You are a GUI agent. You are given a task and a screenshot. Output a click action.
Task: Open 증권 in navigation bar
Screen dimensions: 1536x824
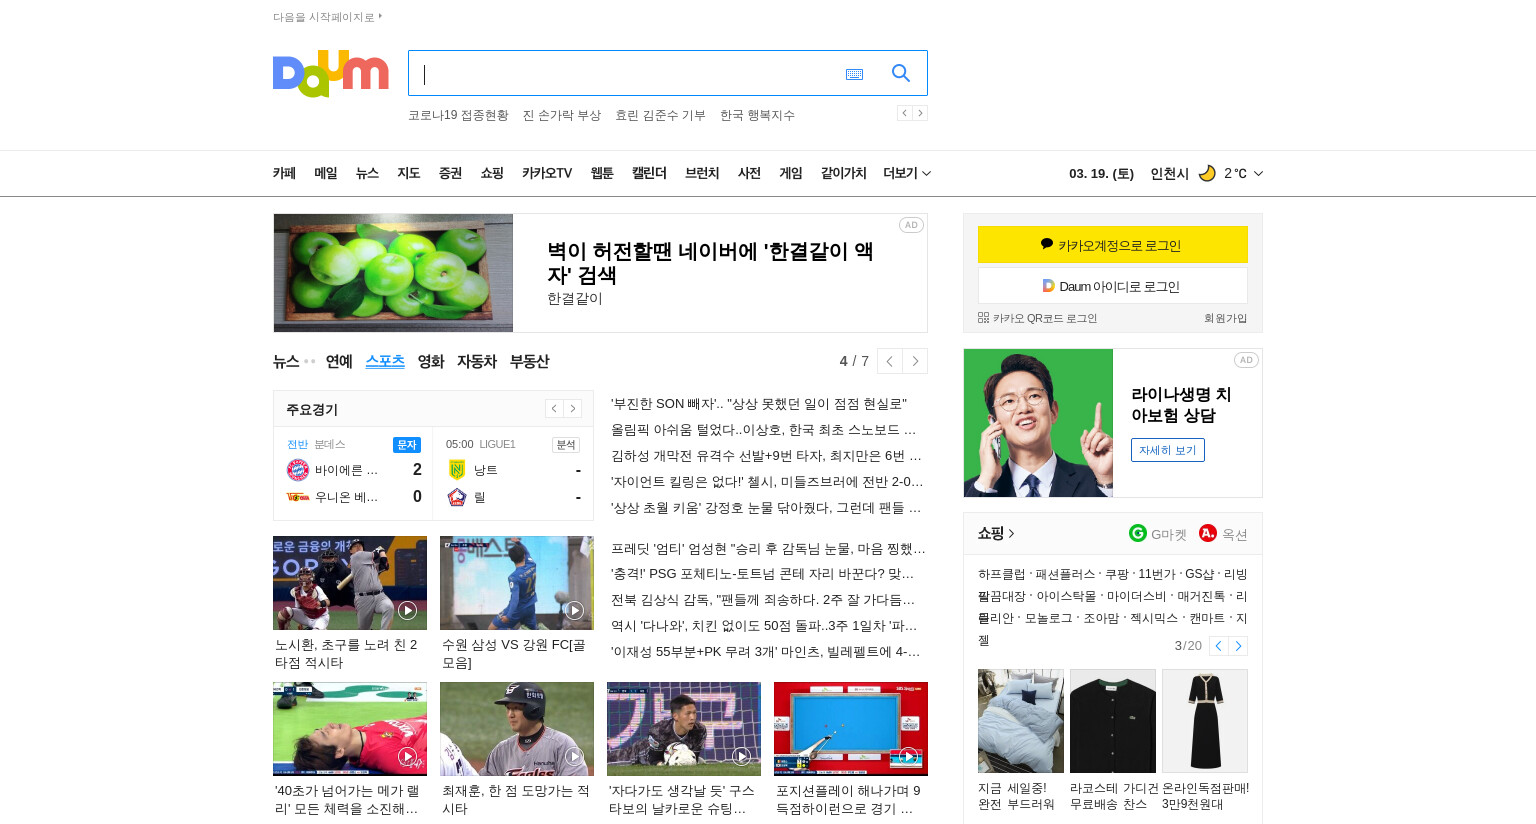(x=450, y=173)
